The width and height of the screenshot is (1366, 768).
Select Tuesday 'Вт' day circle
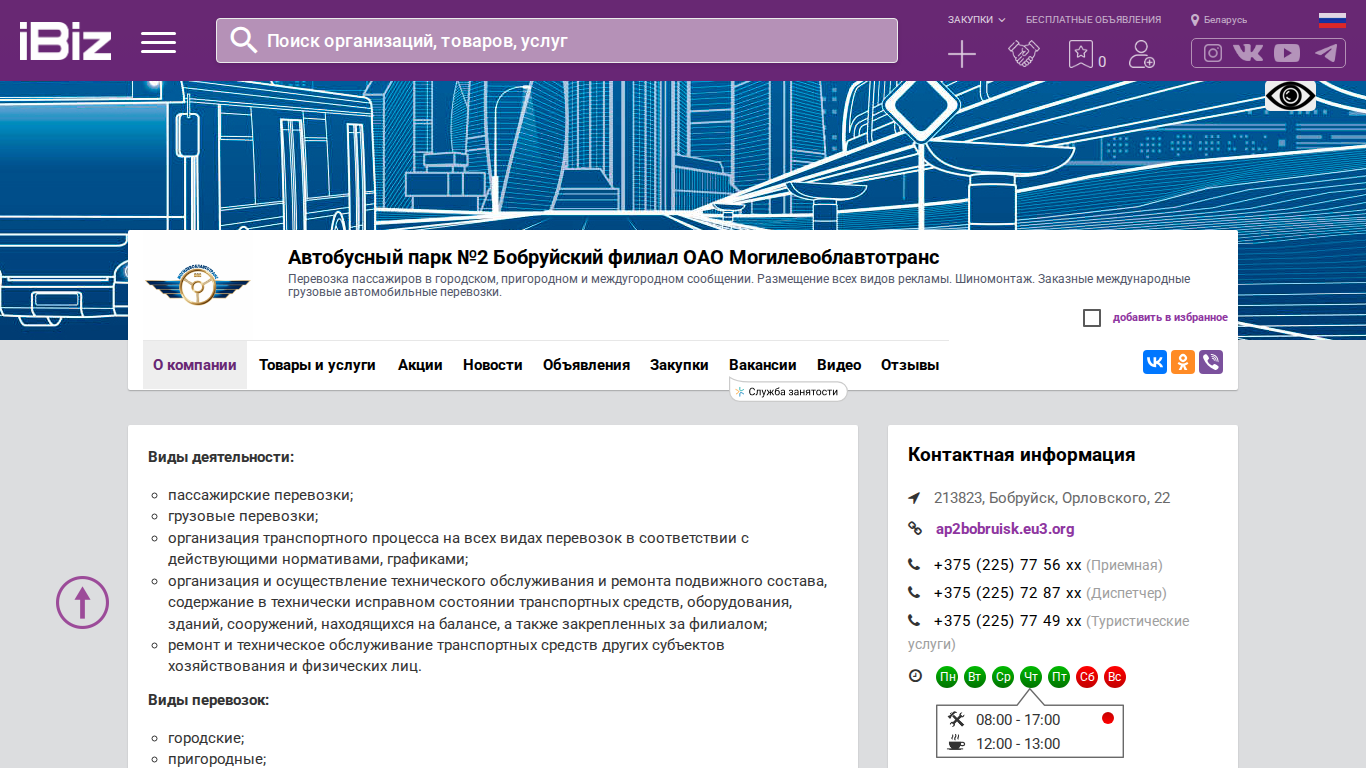click(x=975, y=677)
